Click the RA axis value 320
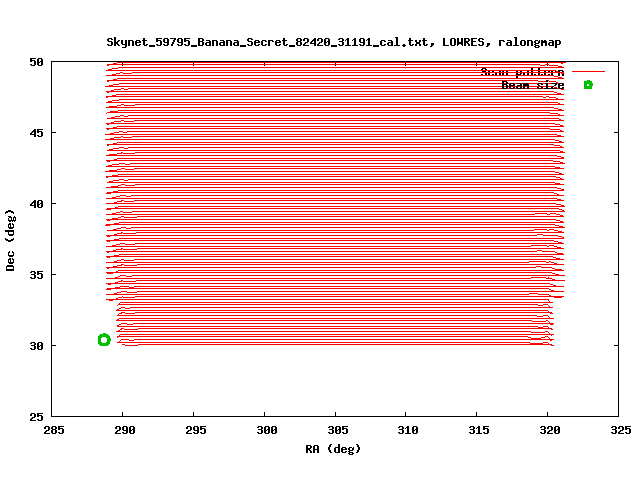 [x=550, y=430]
